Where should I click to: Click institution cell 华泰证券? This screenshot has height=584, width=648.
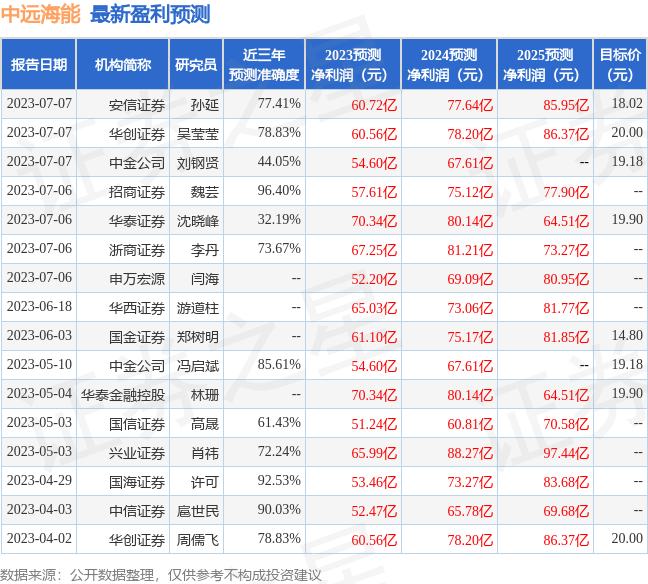pos(137,221)
